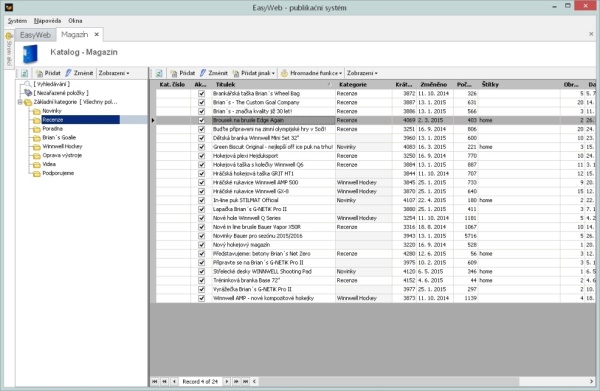This screenshot has width=600, height=391.
Task: Open Strom akcí side panel tab
Action: click(9, 50)
